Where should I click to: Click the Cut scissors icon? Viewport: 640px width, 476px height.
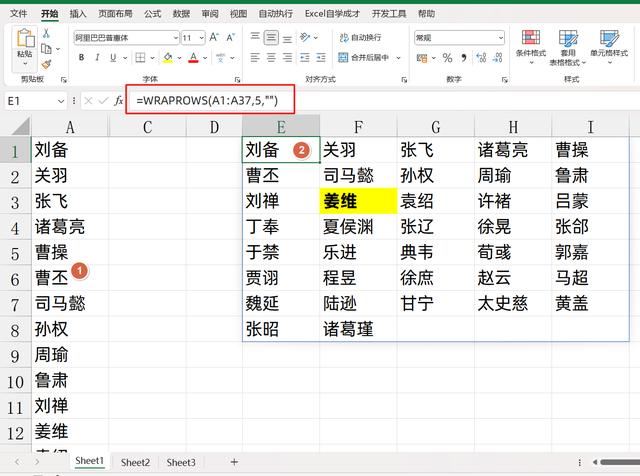pyautogui.click(x=46, y=33)
